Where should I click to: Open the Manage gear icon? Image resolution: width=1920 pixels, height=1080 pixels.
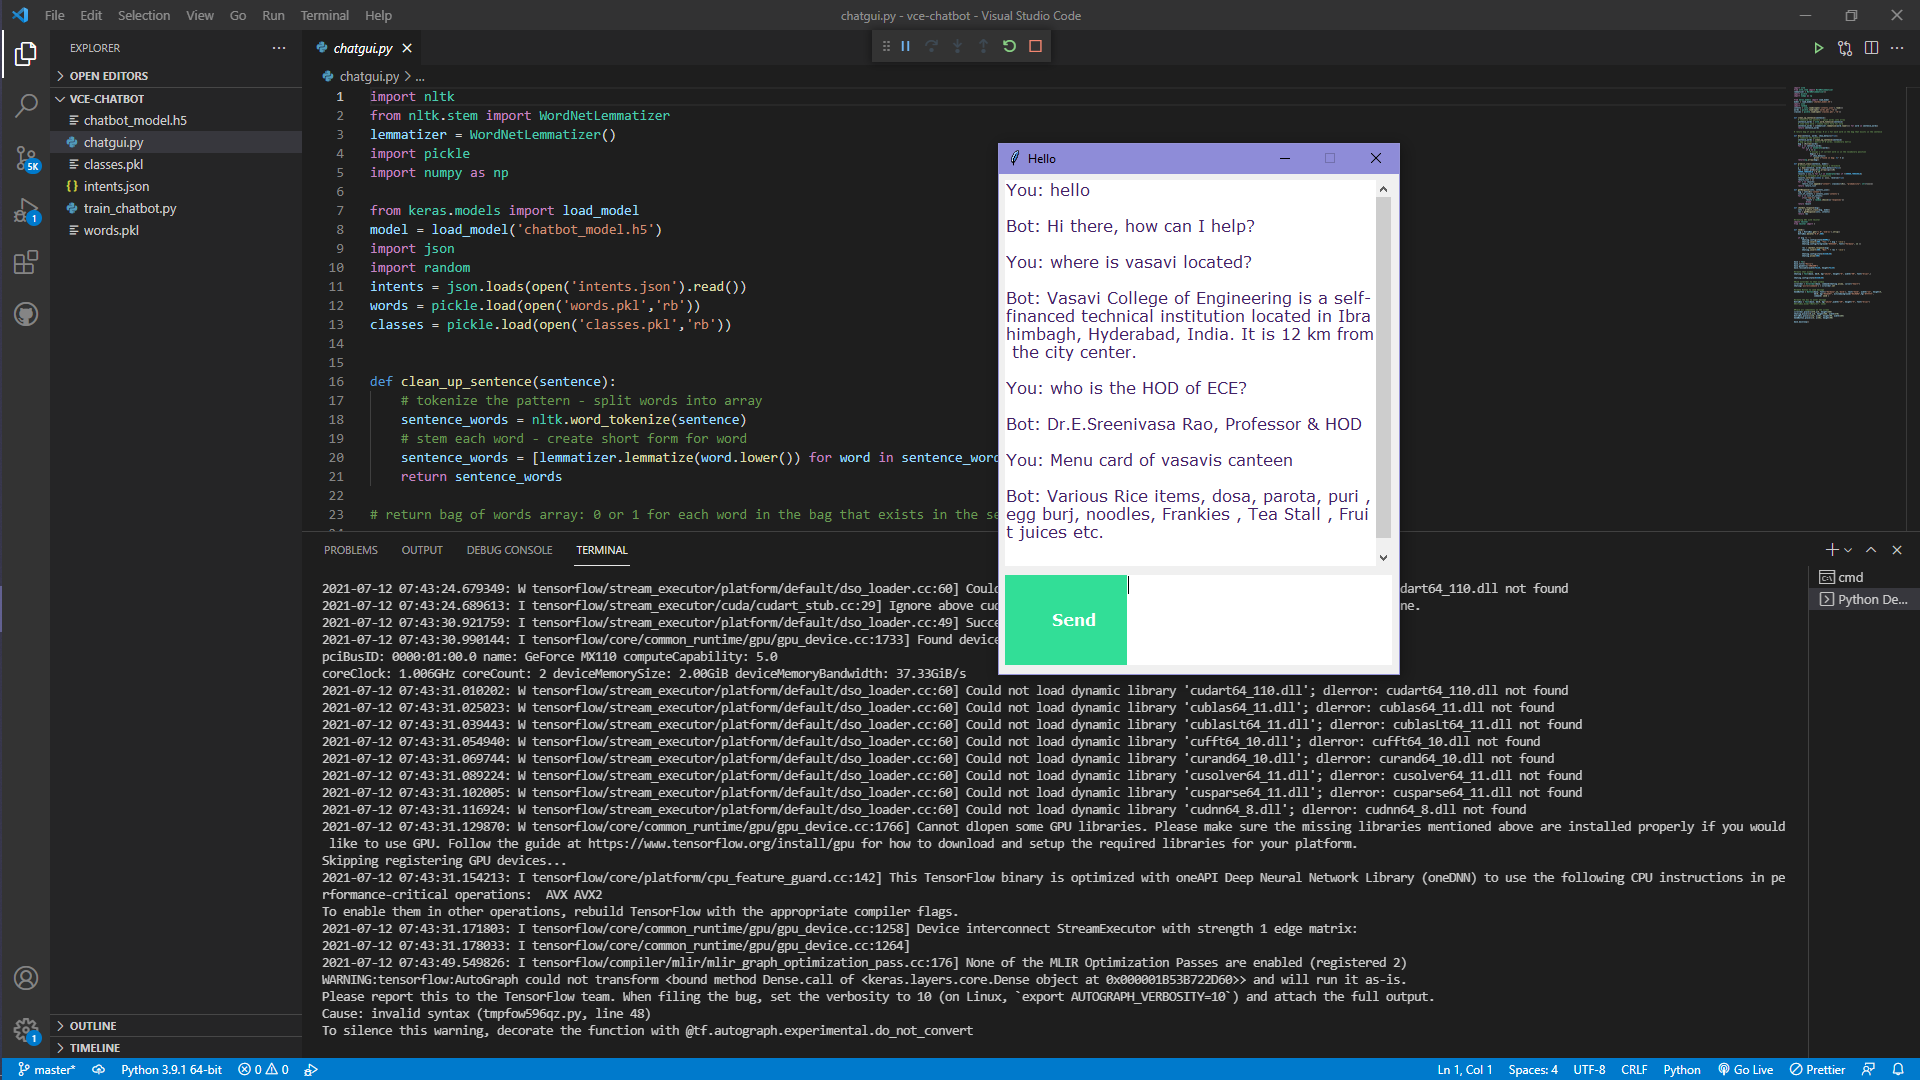pyautogui.click(x=26, y=1030)
